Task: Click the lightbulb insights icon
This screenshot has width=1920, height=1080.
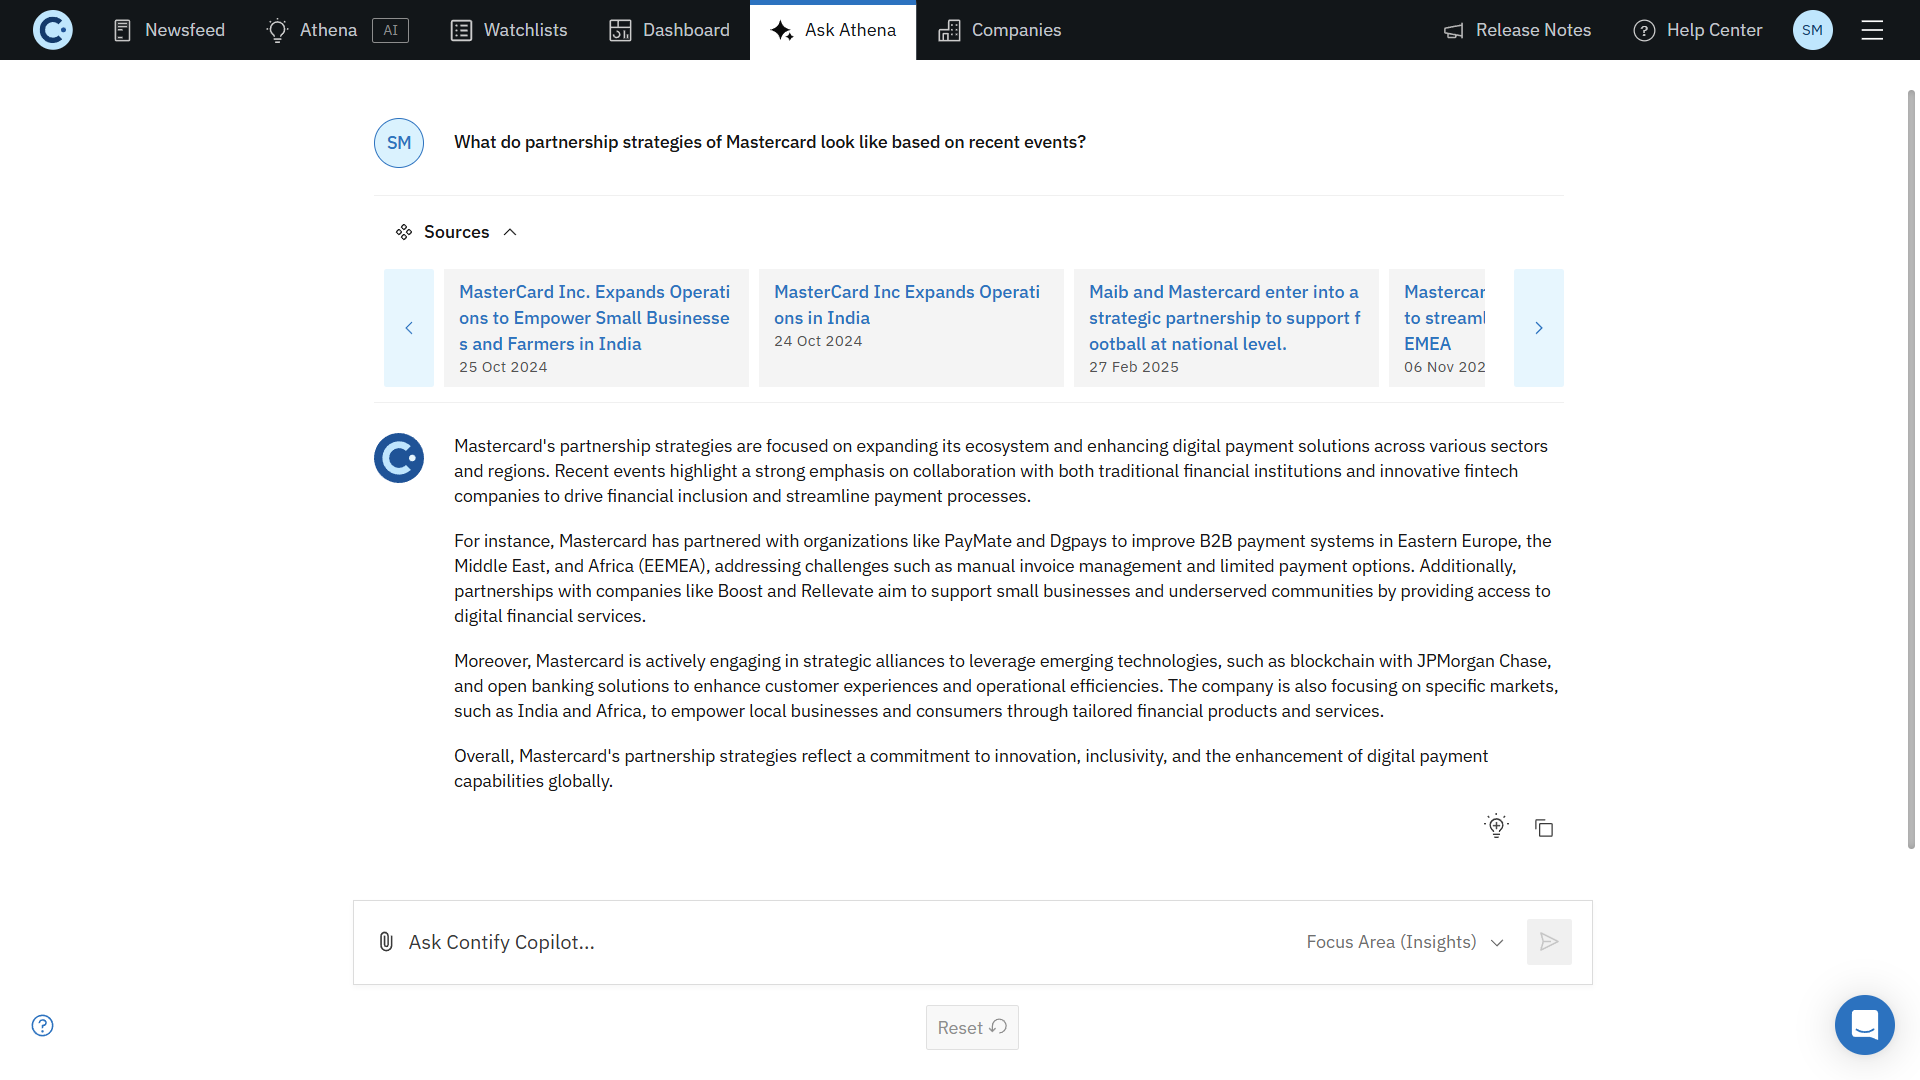Action: pyautogui.click(x=1496, y=826)
